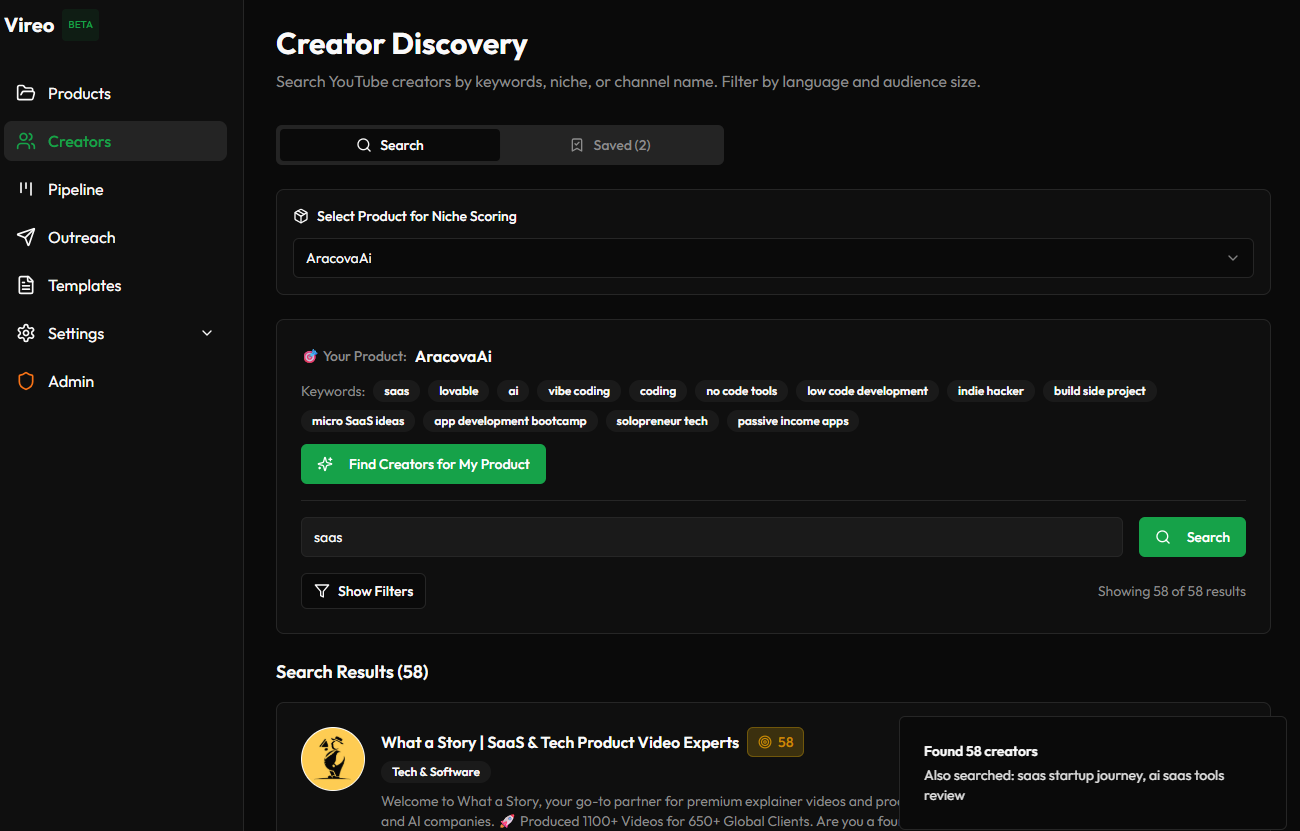Open Products folder icon in sidebar
Viewport: 1300px width, 831px height.
coord(26,93)
